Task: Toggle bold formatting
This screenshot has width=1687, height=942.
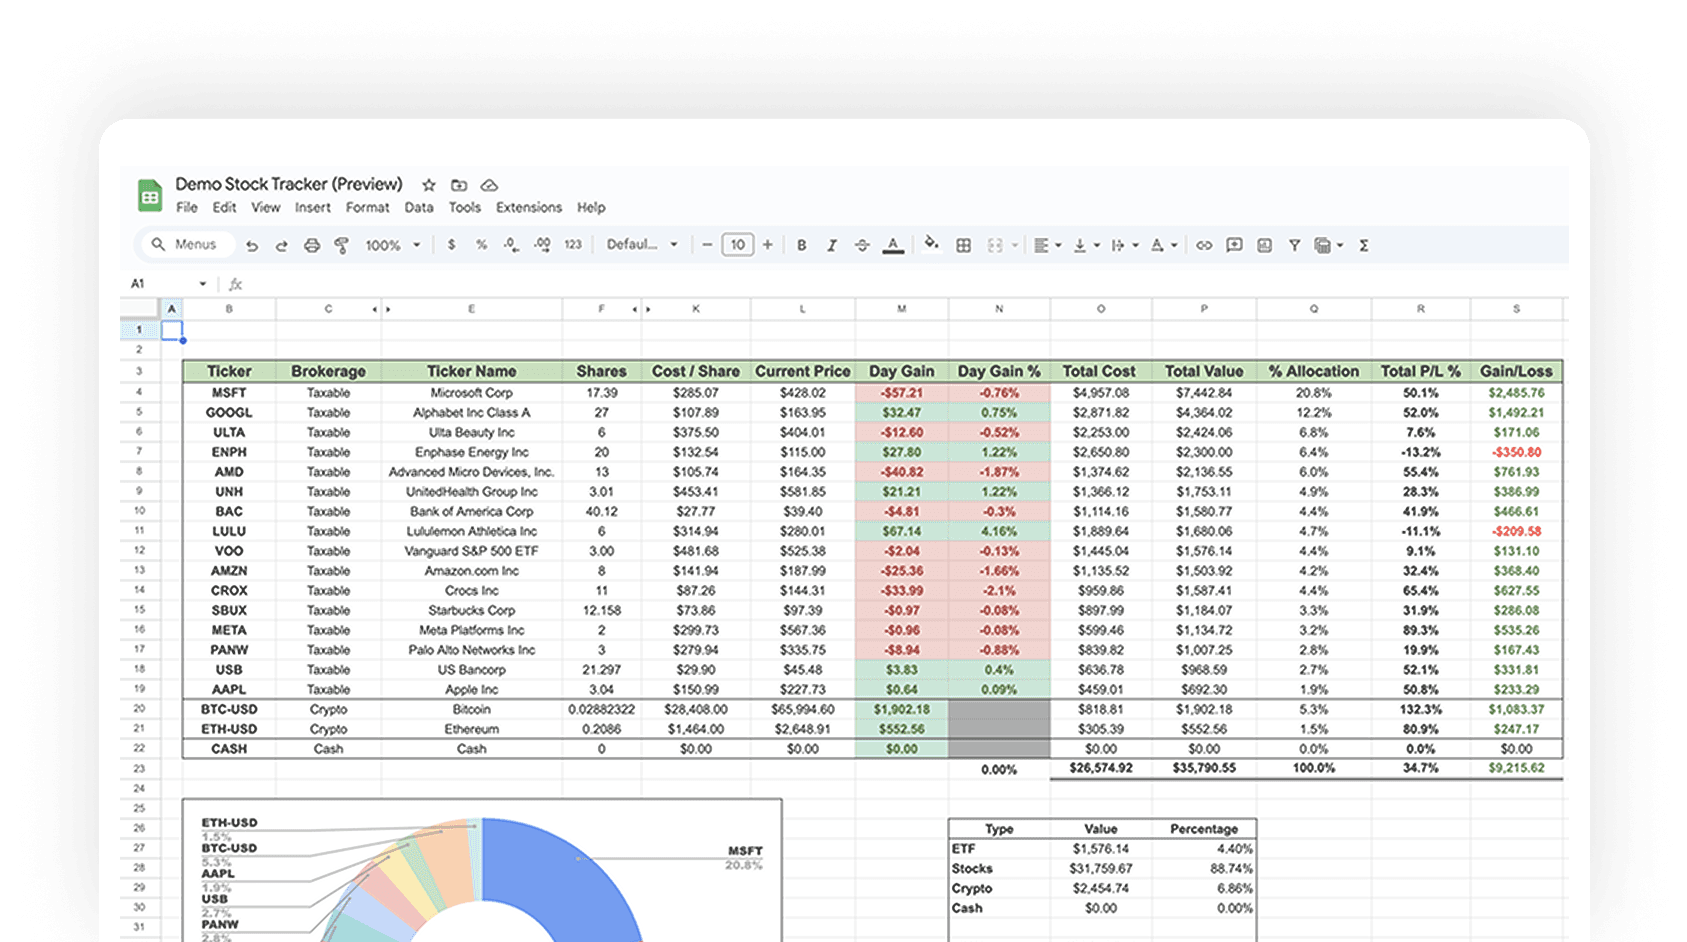Action: coord(801,245)
